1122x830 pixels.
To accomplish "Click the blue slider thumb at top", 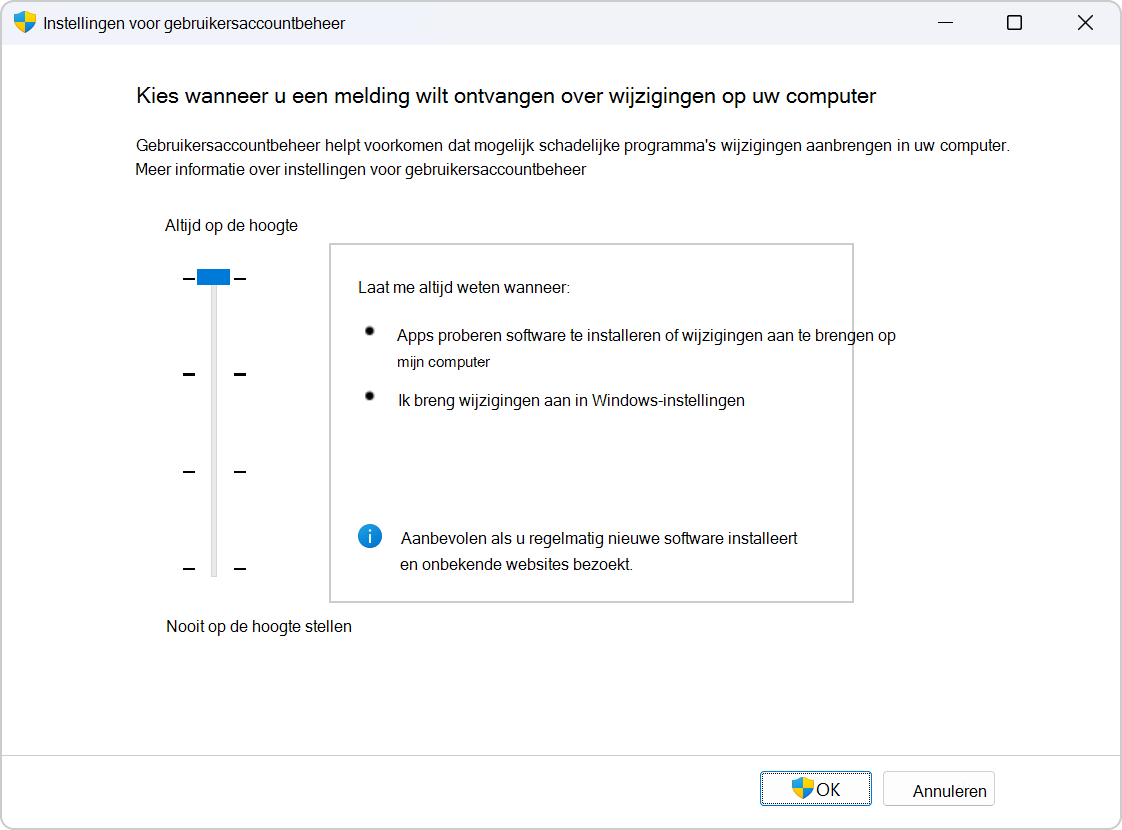I will pos(213,278).
